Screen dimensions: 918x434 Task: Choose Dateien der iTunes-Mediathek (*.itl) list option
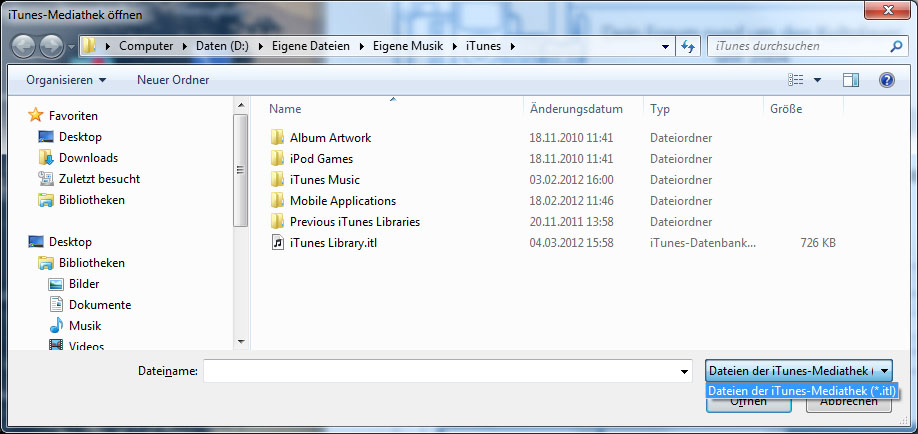[x=802, y=391]
